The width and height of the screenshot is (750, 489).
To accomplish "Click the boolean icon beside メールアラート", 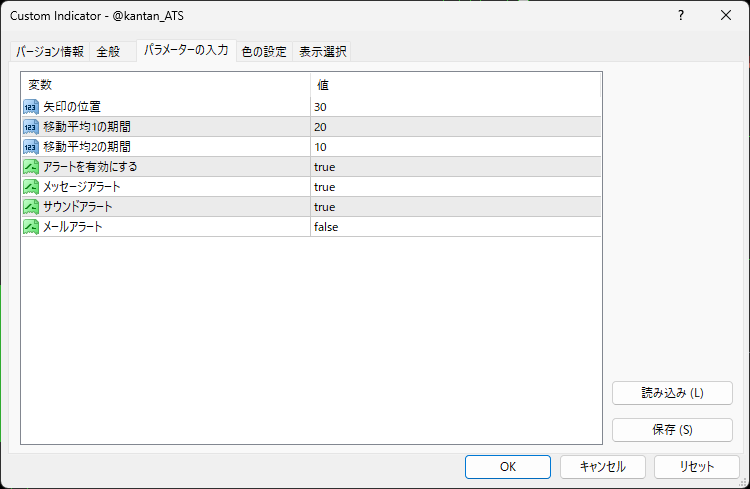I will click(31, 227).
